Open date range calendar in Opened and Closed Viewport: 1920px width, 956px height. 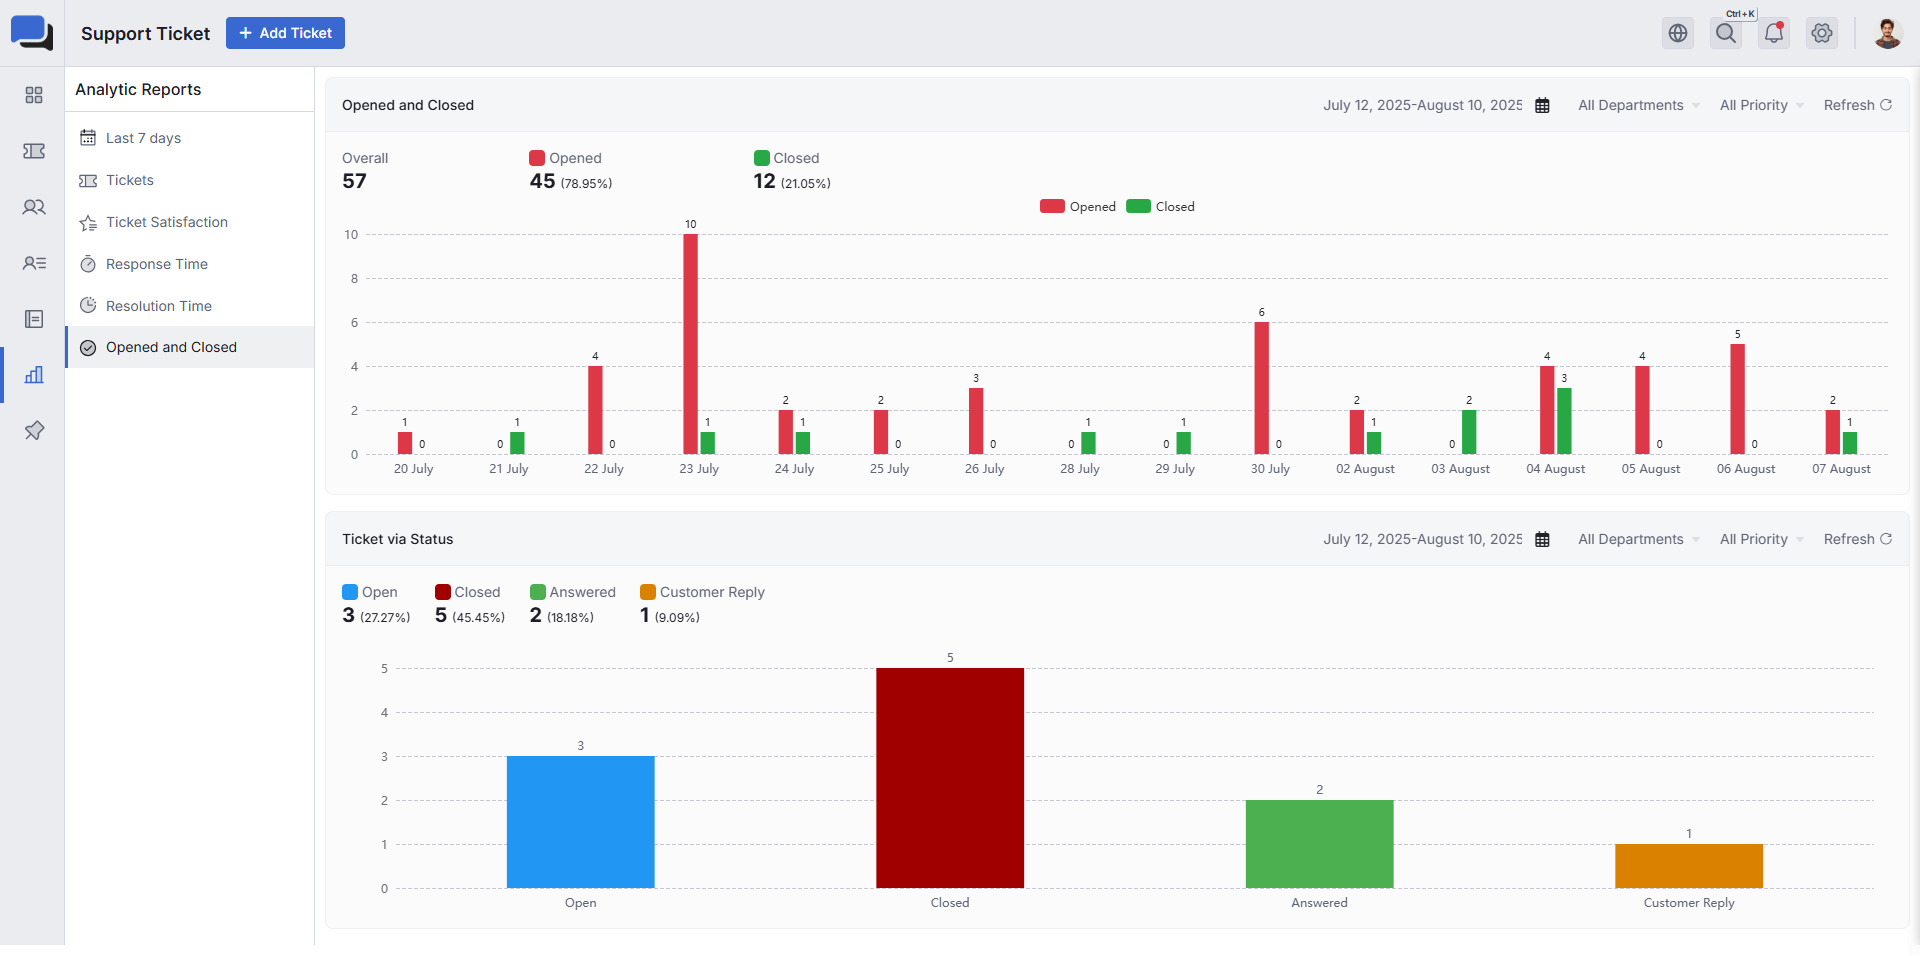[x=1542, y=105]
